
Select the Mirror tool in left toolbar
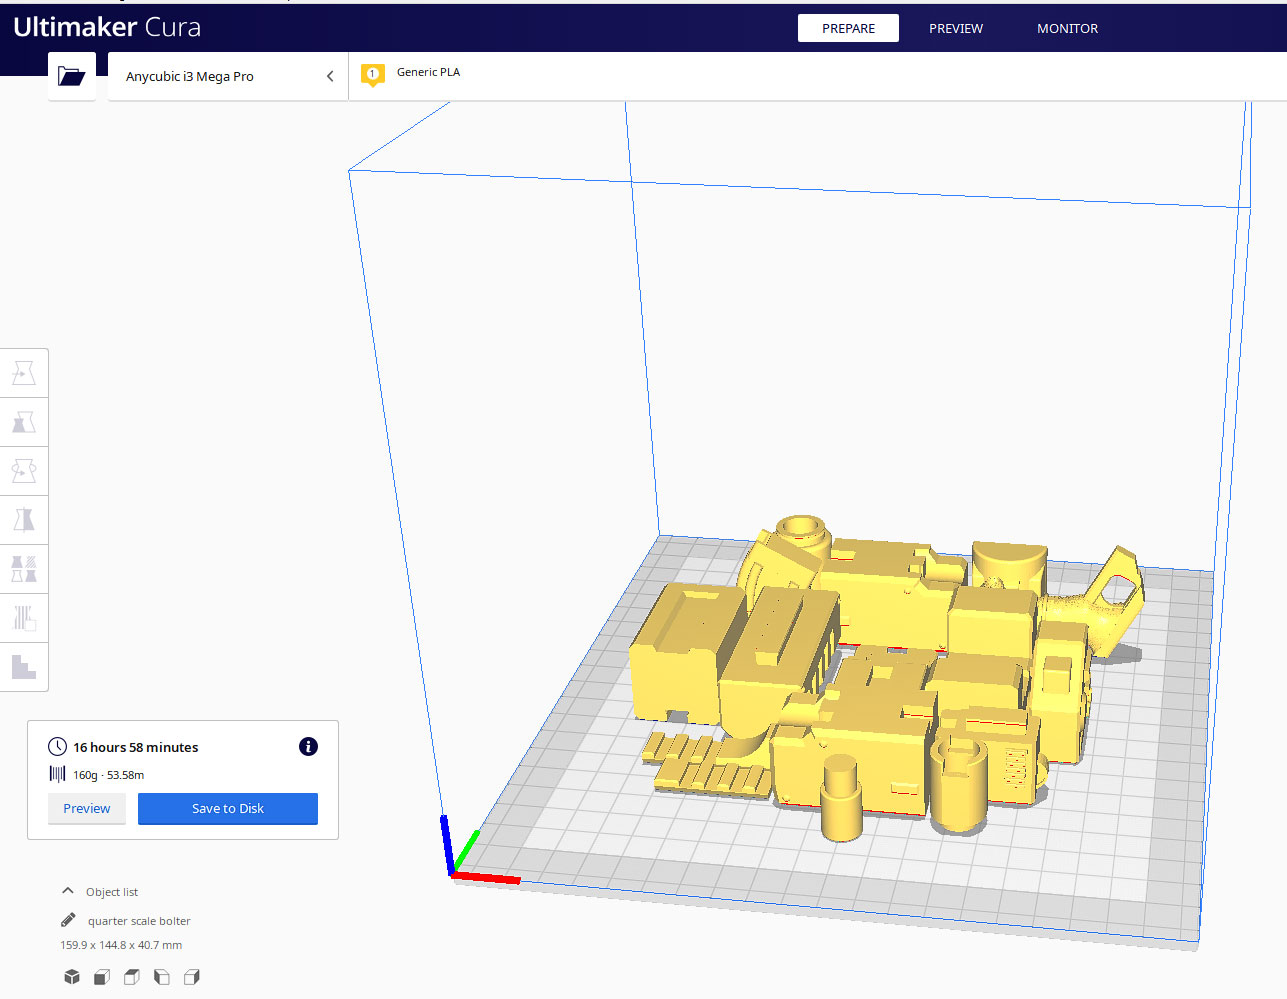24,520
